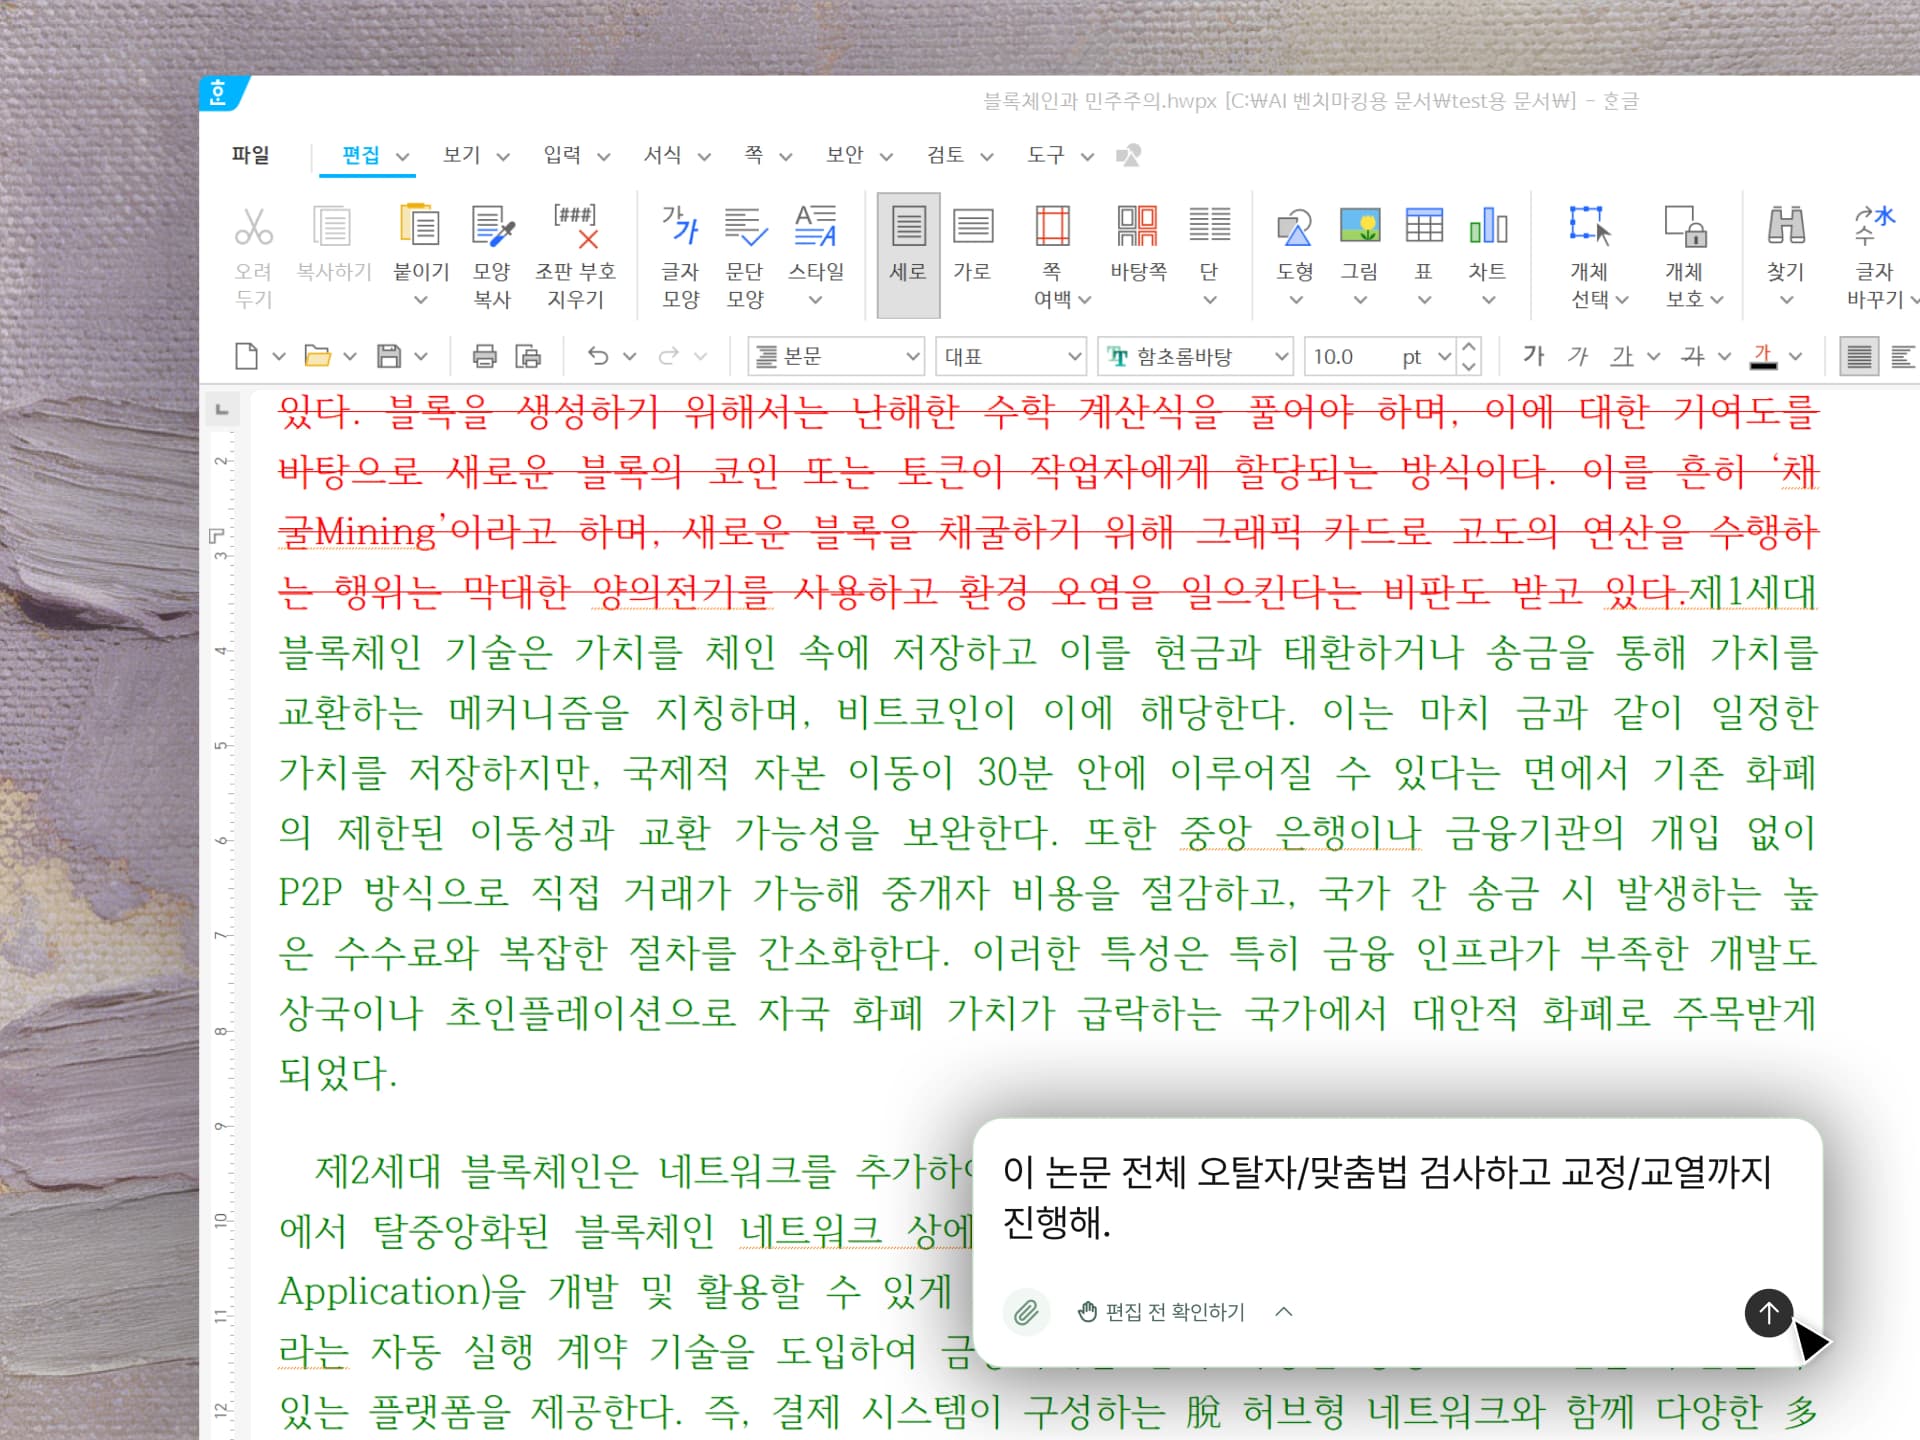1920x1440 pixels.
Task: Open the 검토 (Review) menu
Action: click(948, 156)
